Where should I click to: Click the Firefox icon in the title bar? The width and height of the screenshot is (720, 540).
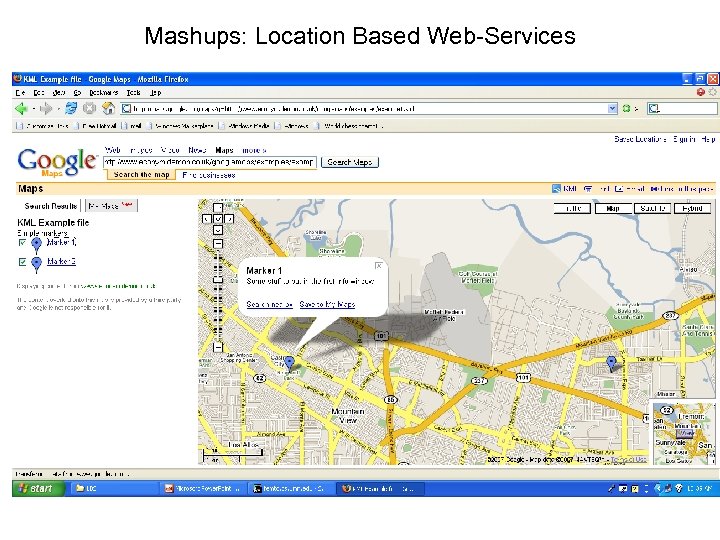pos(18,79)
